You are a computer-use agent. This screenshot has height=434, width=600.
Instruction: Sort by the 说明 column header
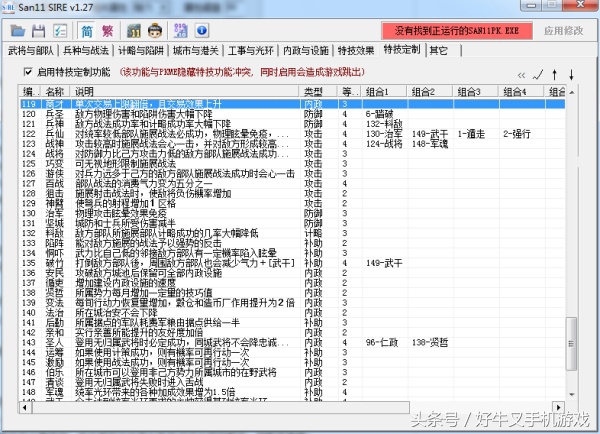tap(184, 91)
